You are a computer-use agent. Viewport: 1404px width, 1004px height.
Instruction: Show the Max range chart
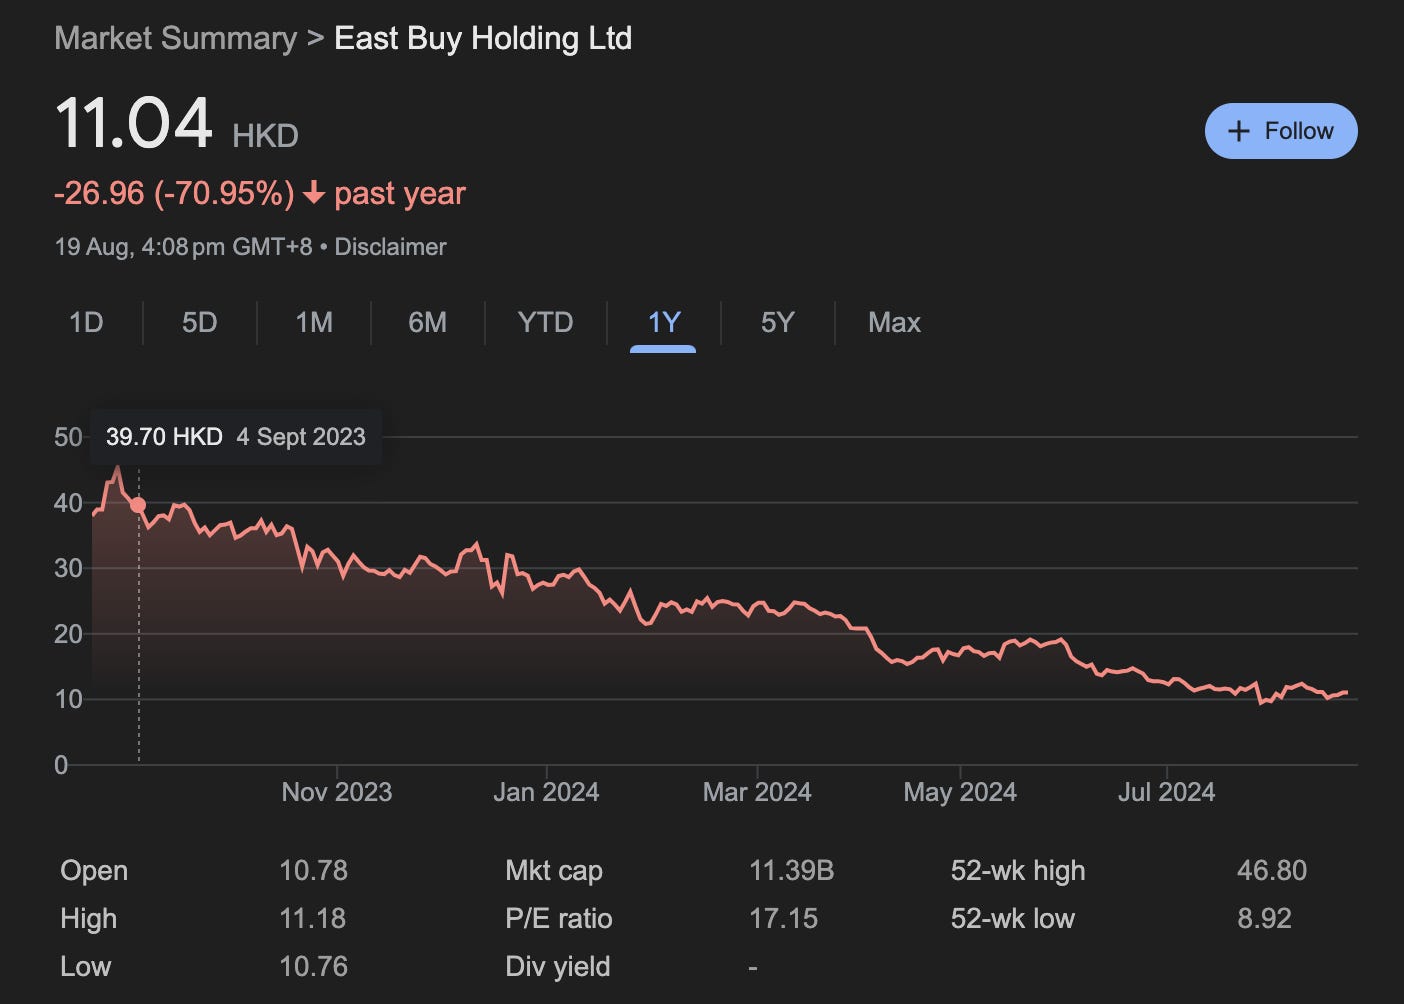tap(894, 322)
